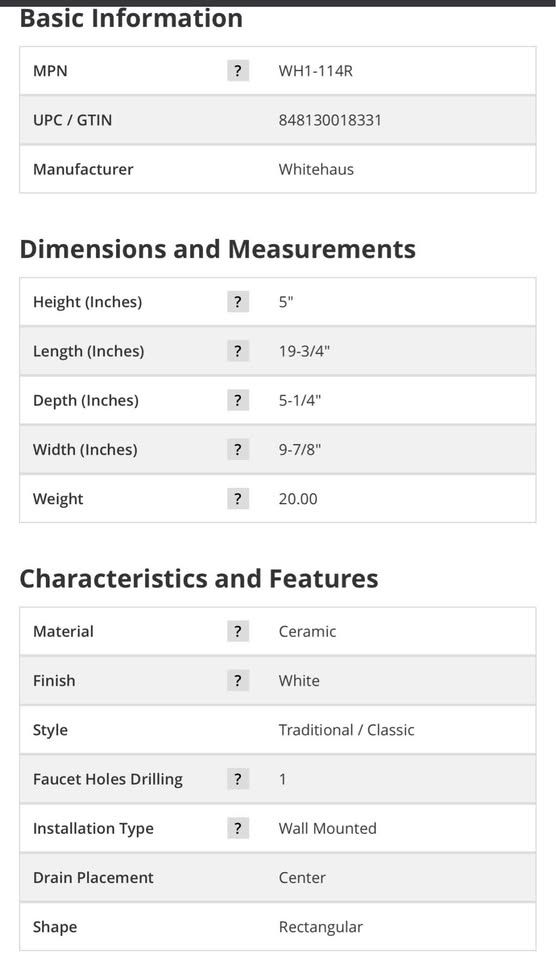556x960 pixels.
Task: Select the Traditional / Classic style value
Action: (x=347, y=730)
